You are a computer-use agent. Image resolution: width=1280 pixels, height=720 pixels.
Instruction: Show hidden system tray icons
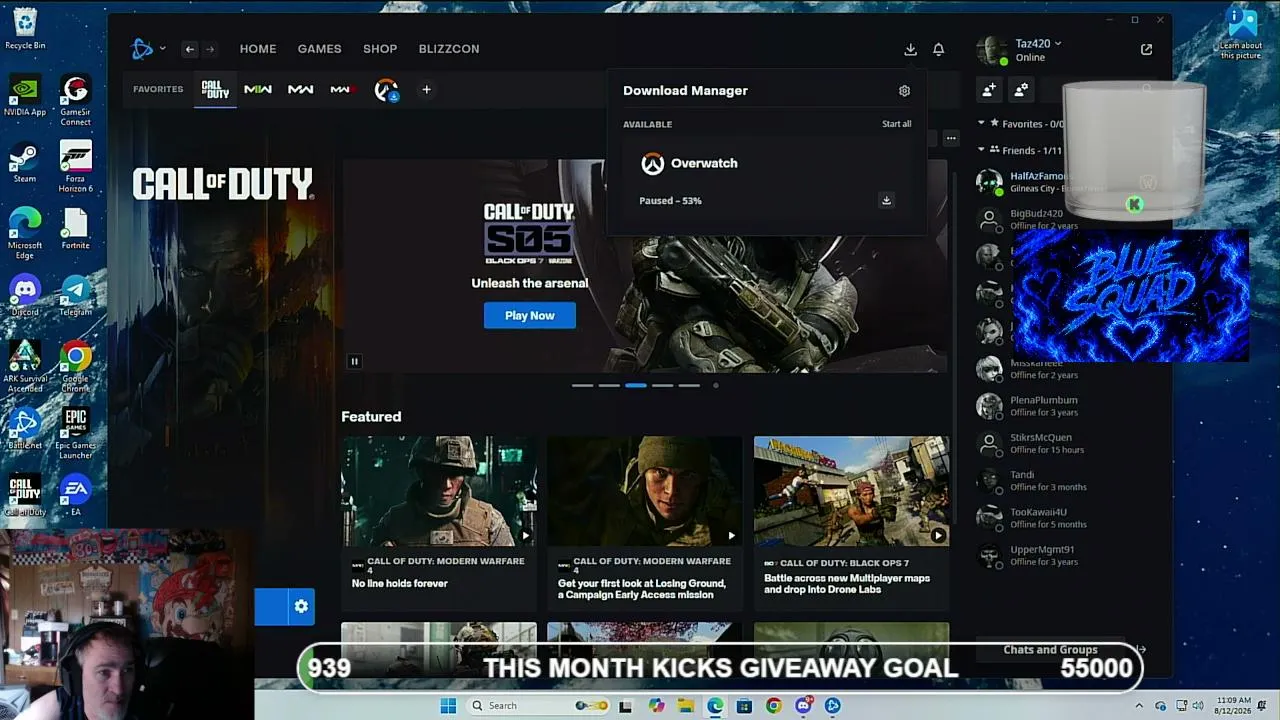(x=1138, y=706)
